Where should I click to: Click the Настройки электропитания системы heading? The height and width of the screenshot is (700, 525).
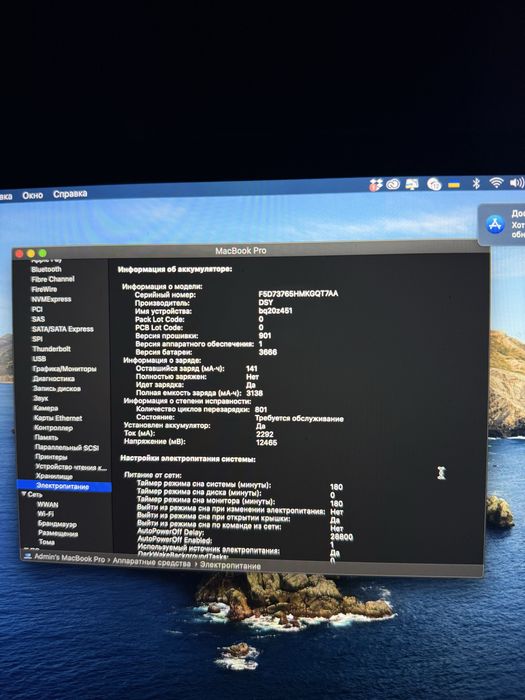coord(188,458)
